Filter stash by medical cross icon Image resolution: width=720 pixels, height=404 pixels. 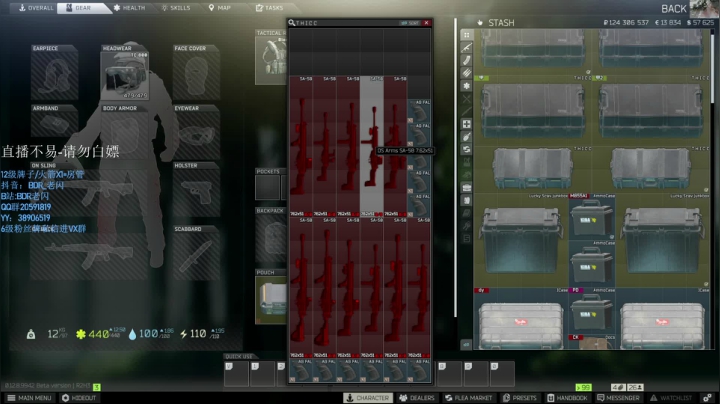pos(467,124)
